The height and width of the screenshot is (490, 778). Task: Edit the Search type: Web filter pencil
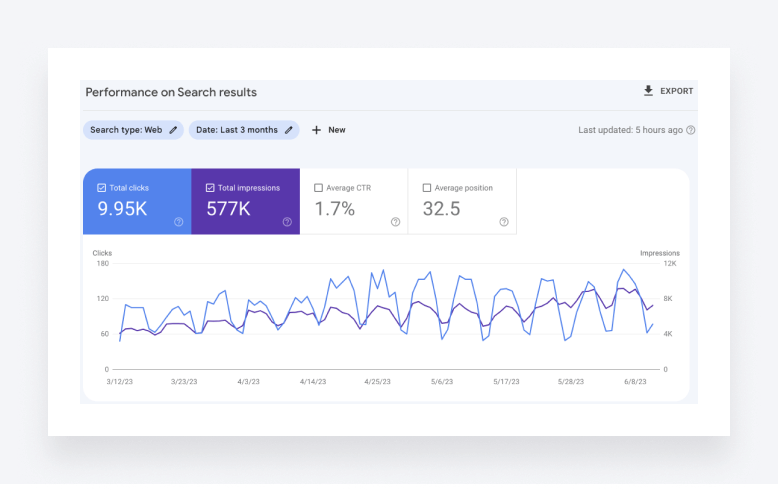tap(174, 130)
